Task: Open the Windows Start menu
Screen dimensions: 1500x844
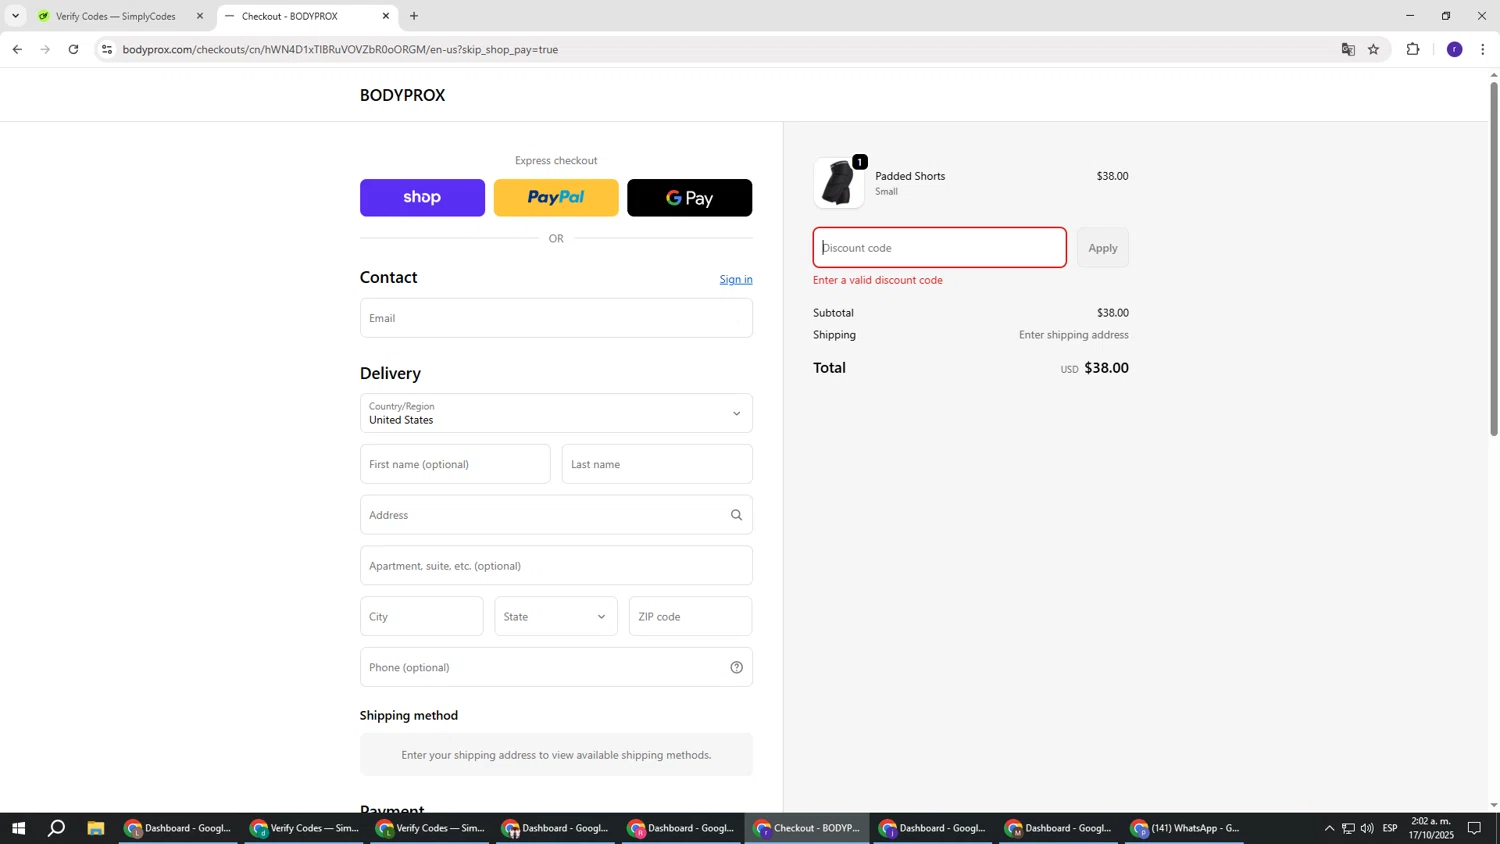Action: [17, 828]
